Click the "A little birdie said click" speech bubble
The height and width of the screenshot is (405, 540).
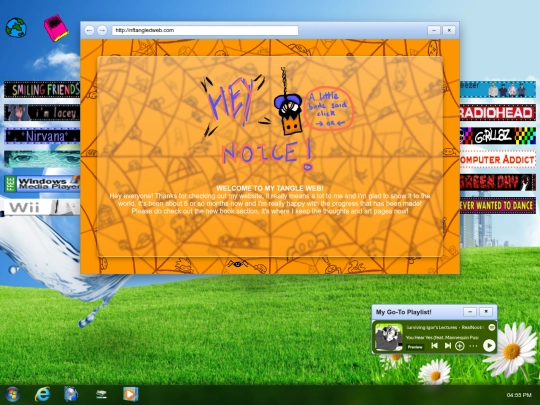pos(329,108)
